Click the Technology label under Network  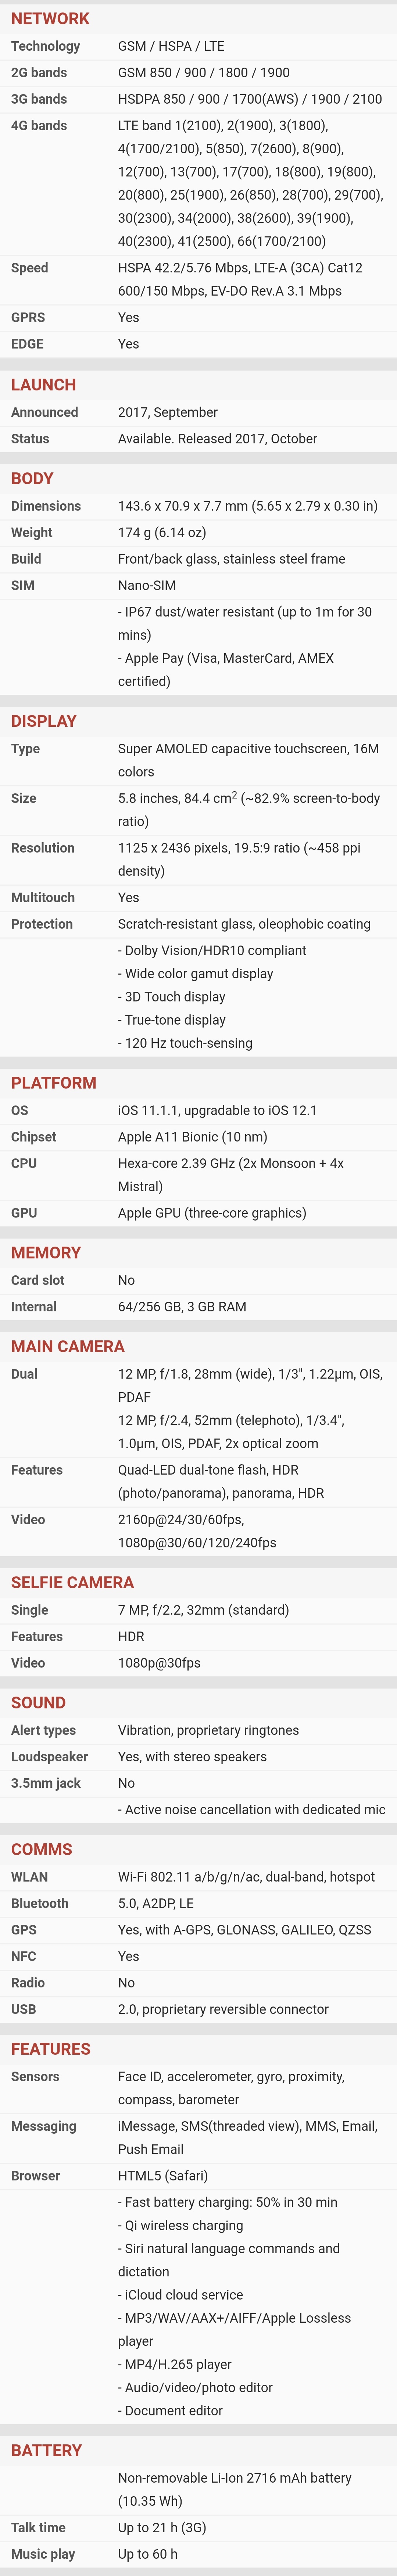45,46
